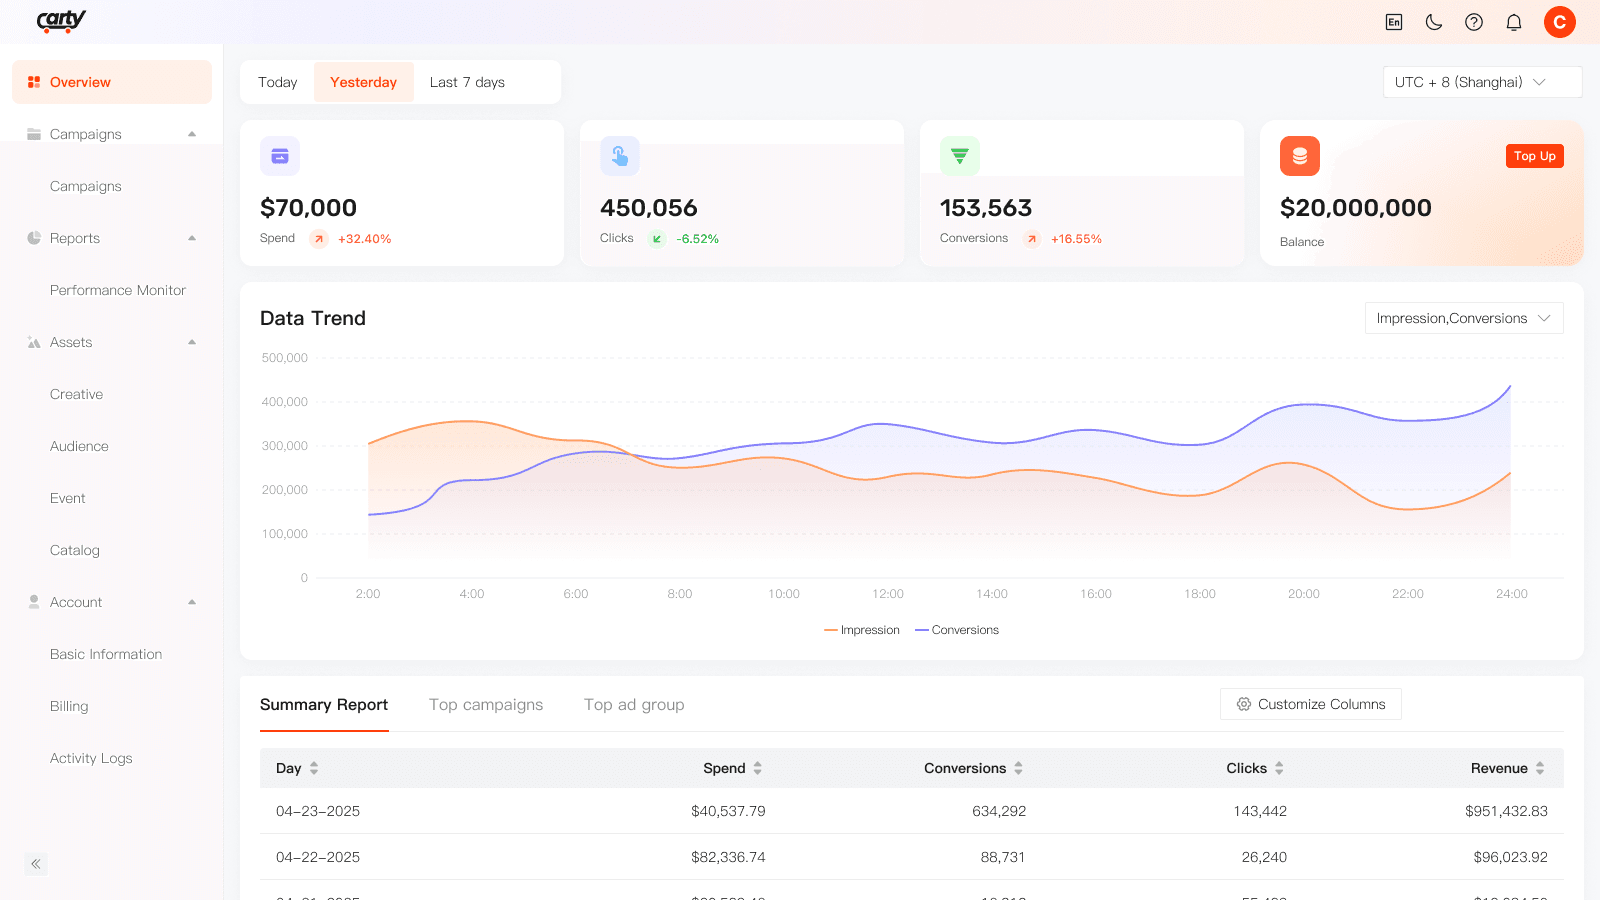Toggle dark mode moon icon
The height and width of the screenshot is (900, 1600).
(x=1434, y=22)
